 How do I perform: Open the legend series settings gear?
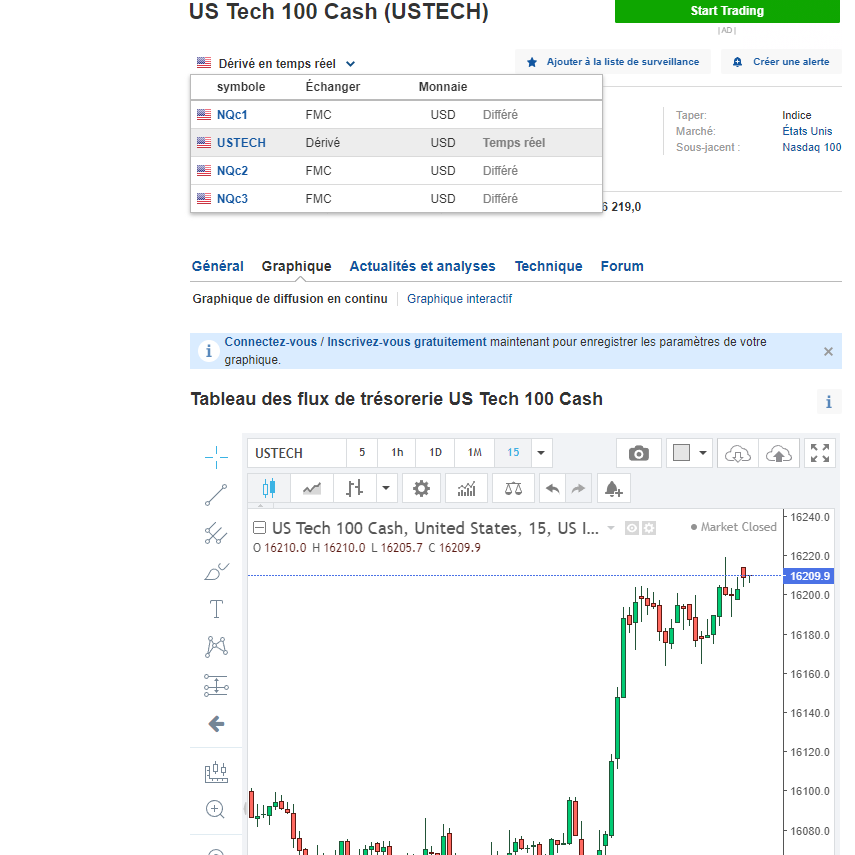pos(649,528)
